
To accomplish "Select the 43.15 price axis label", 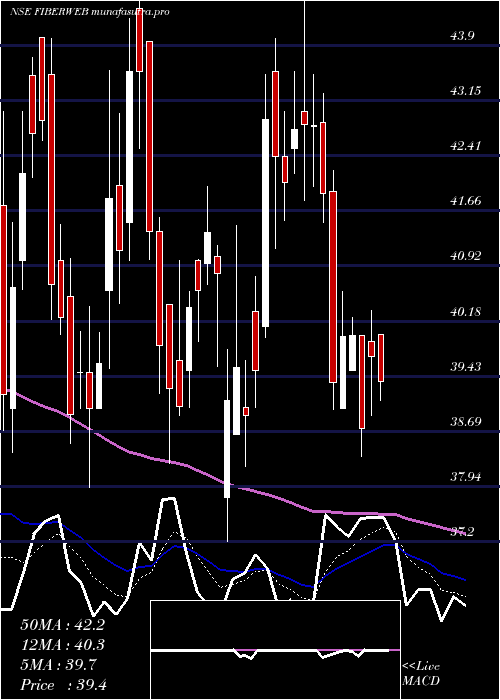I will [466, 91].
